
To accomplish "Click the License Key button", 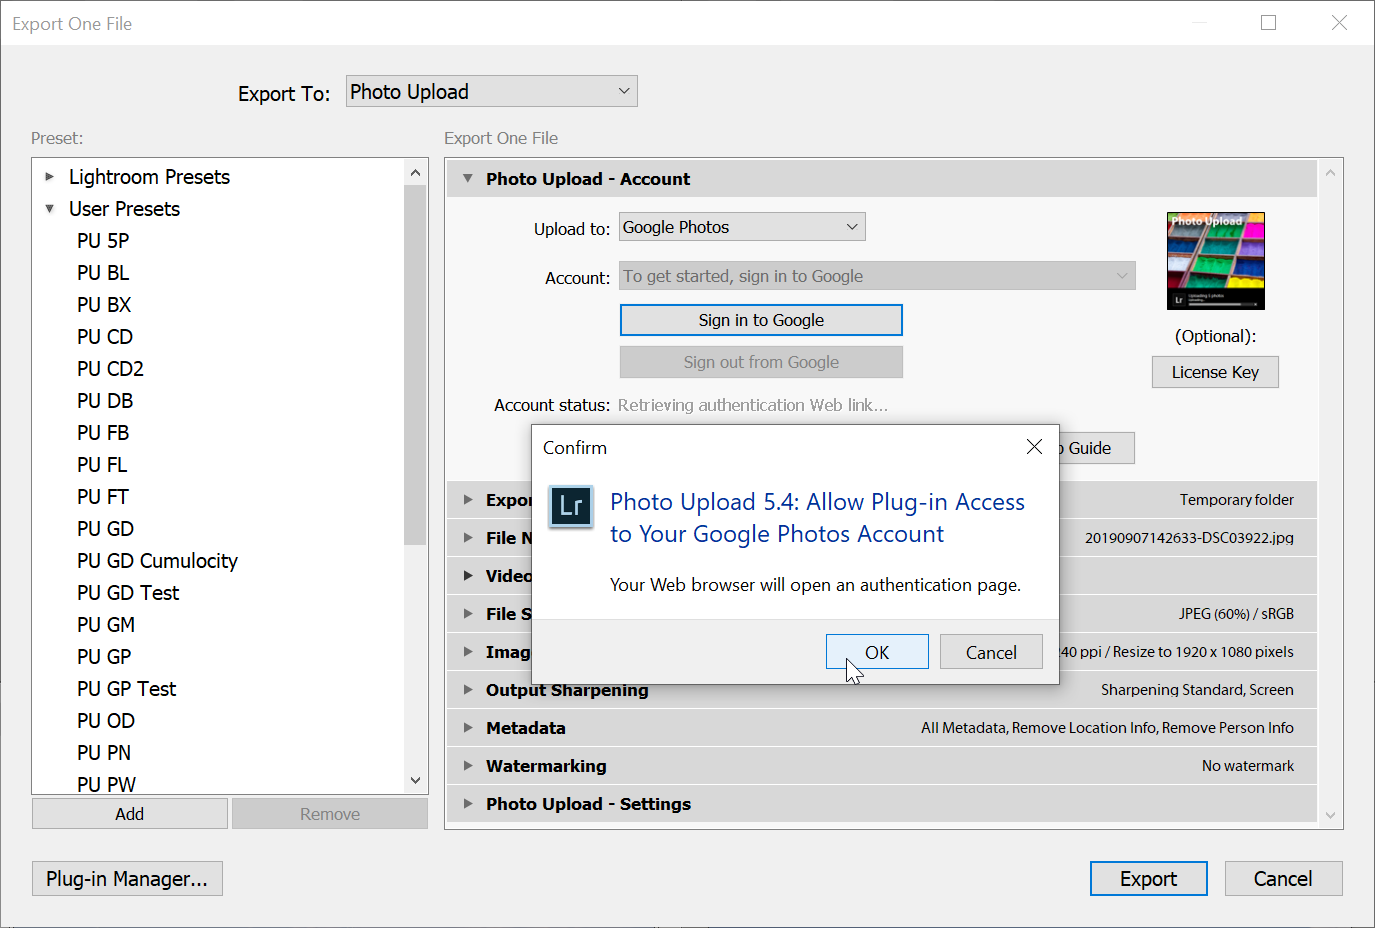I will pyautogui.click(x=1214, y=372).
